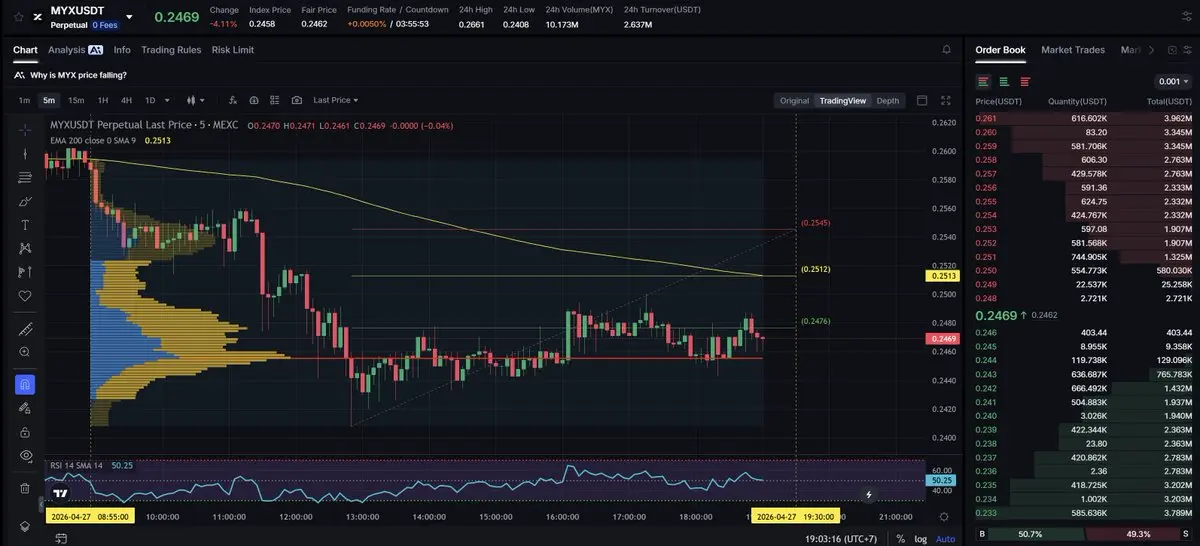
Task: Open the Order Book tab
Action: point(1000,50)
